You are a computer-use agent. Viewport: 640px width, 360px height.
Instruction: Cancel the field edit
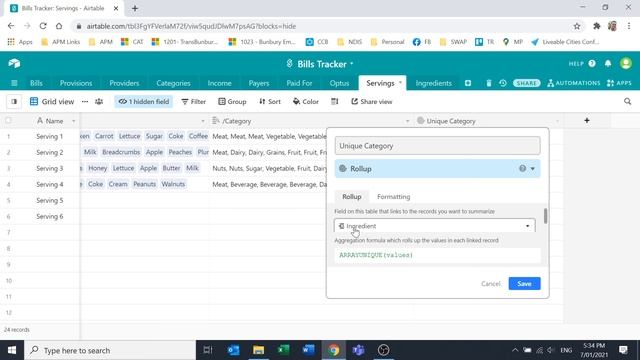[491, 284]
